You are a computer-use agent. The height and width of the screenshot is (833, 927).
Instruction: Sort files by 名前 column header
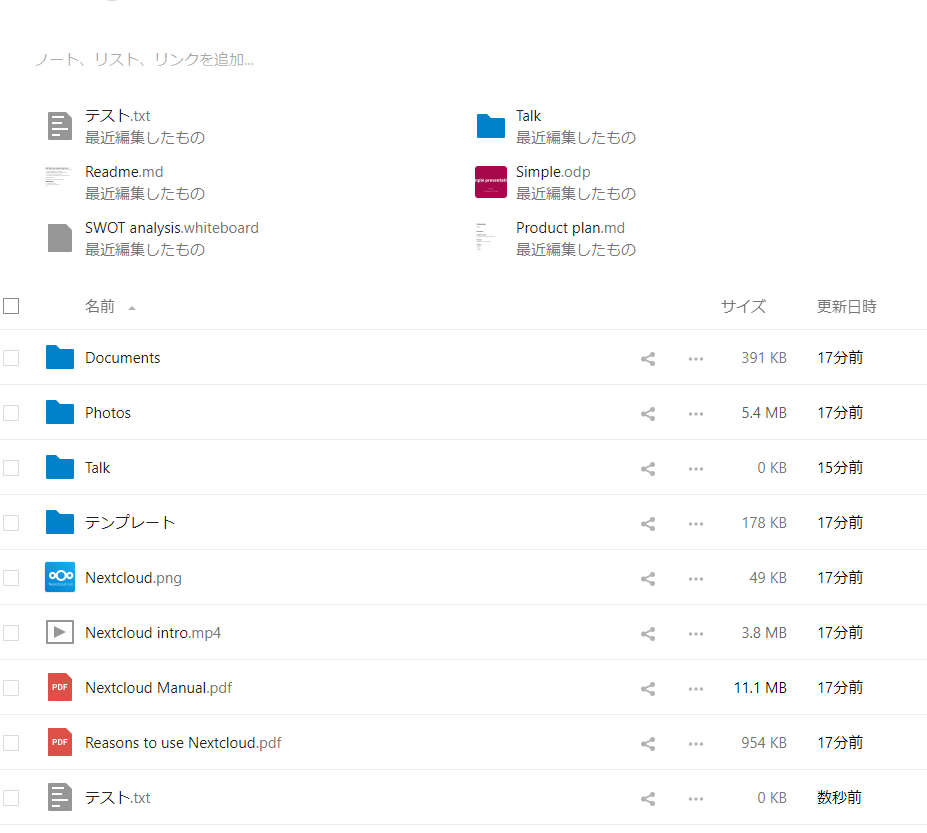click(x=99, y=306)
